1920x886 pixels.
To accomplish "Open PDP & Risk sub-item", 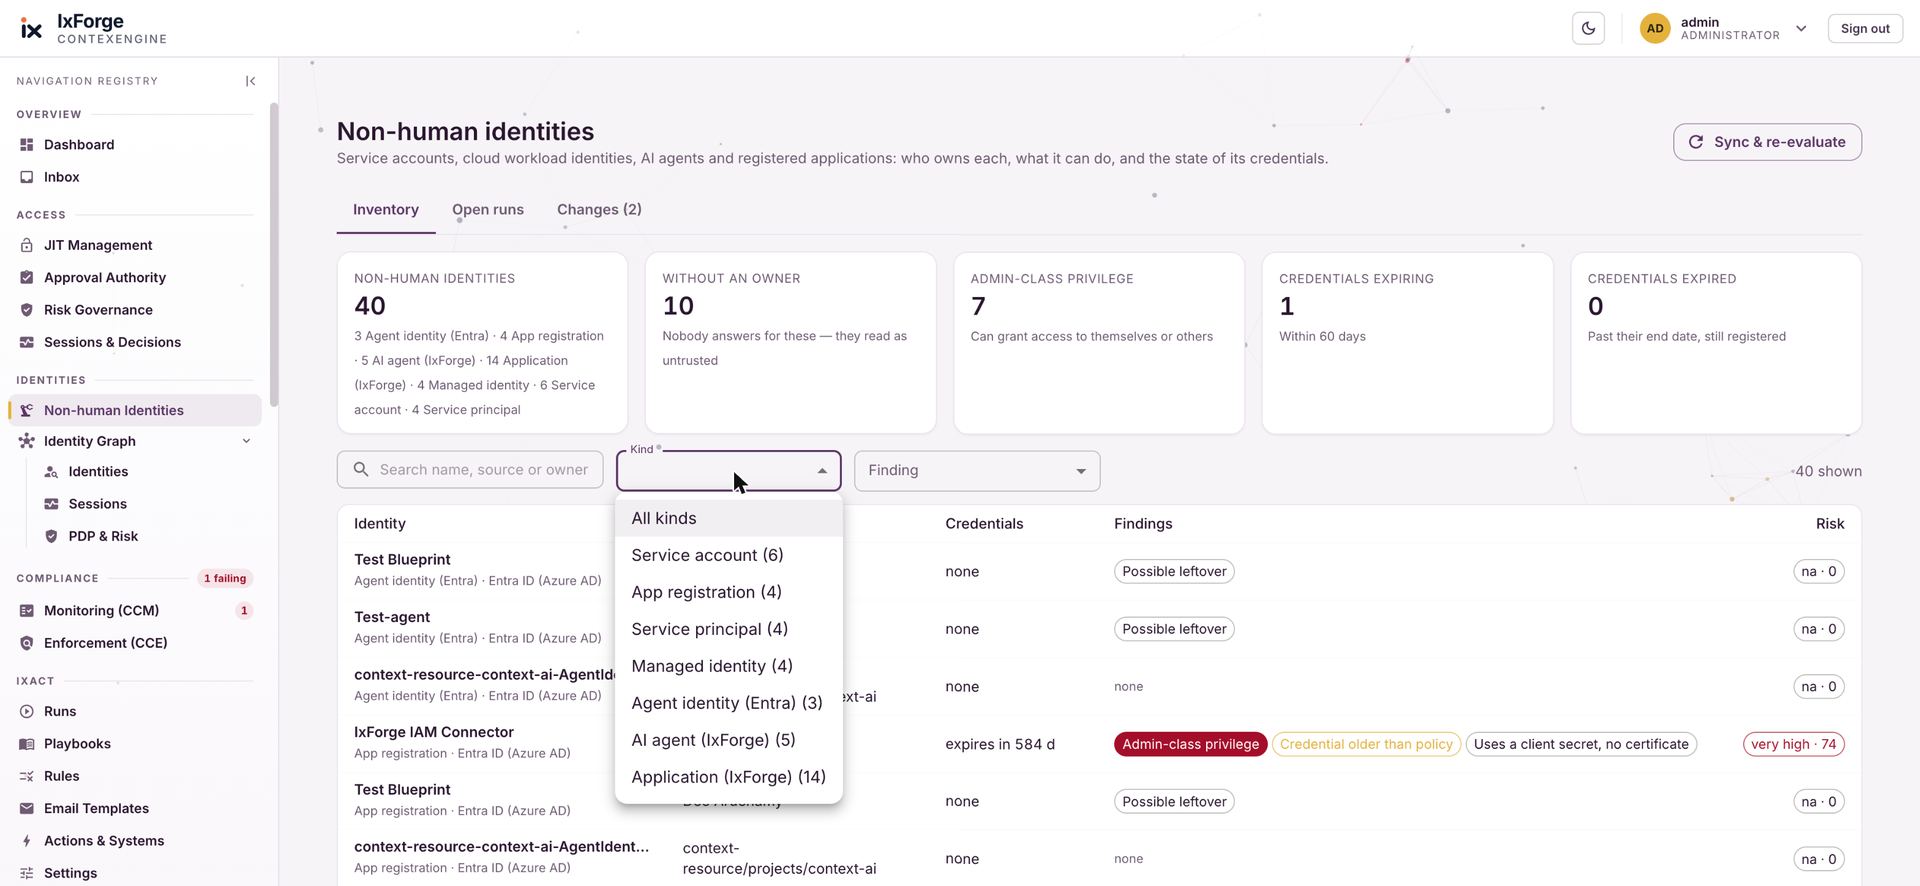I will pyautogui.click(x=103, y=536).
